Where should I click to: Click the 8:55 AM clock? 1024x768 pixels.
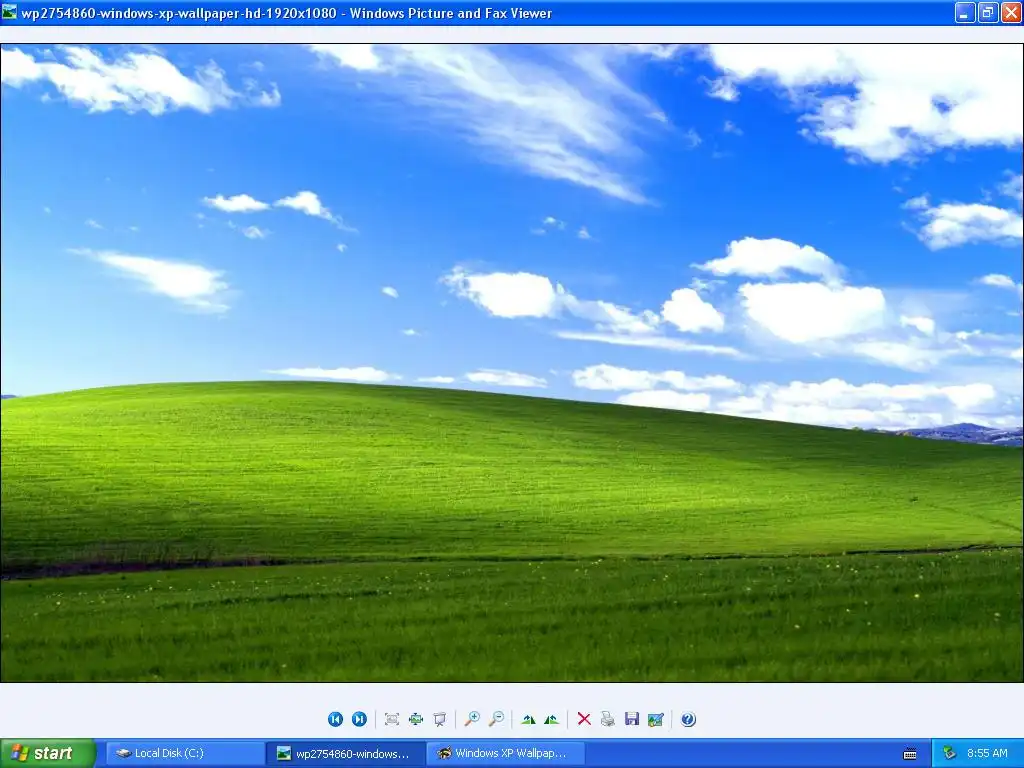[x=987, y=753]
